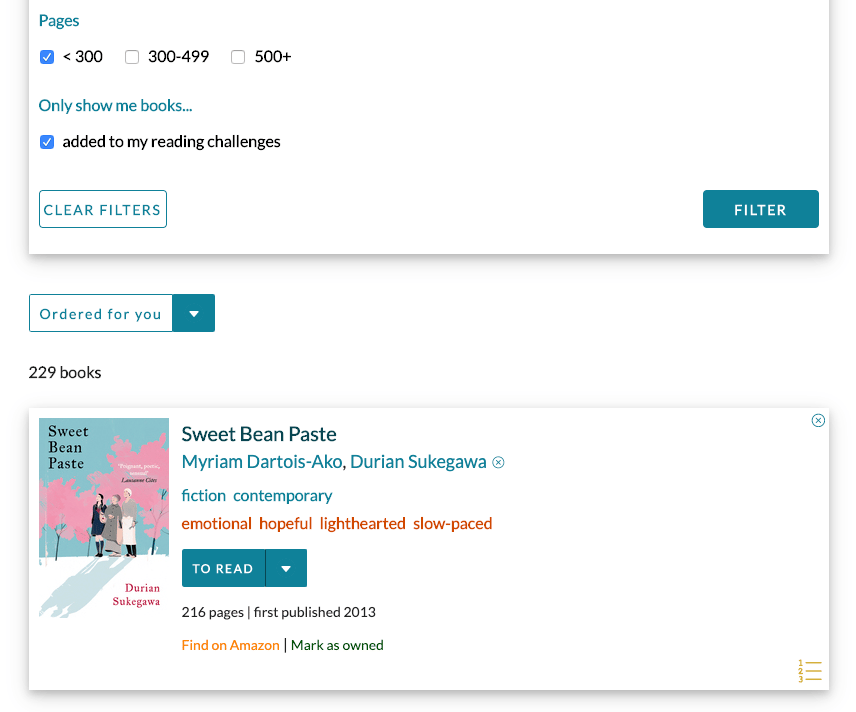Click the Clear Filters button
856x712 pixels.
(x=103, y=209)
